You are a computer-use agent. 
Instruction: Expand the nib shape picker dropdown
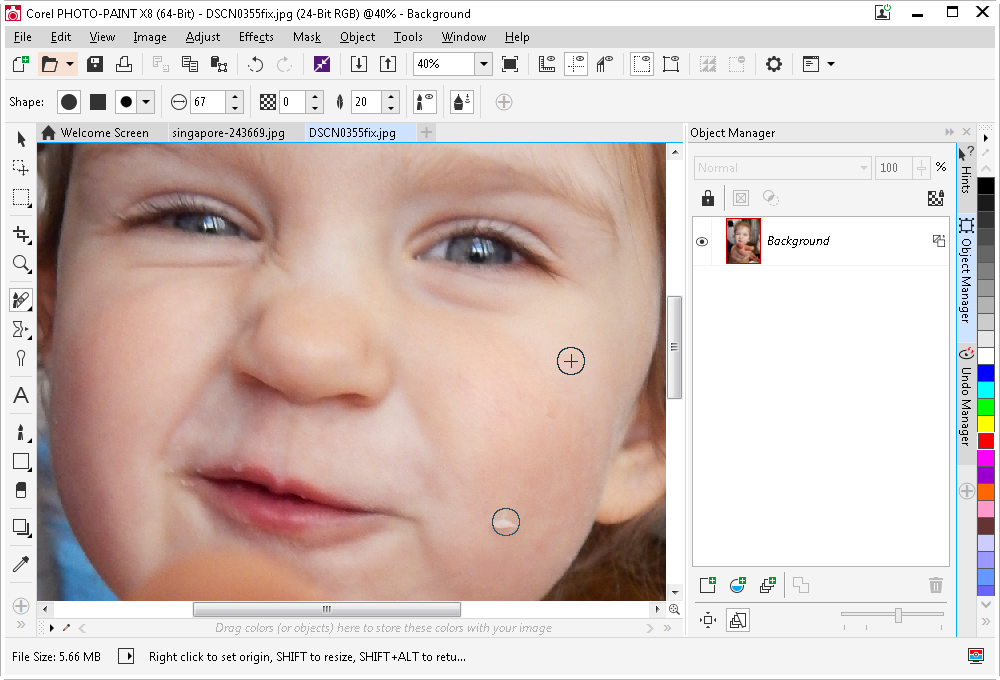click(x=147, y=102)
